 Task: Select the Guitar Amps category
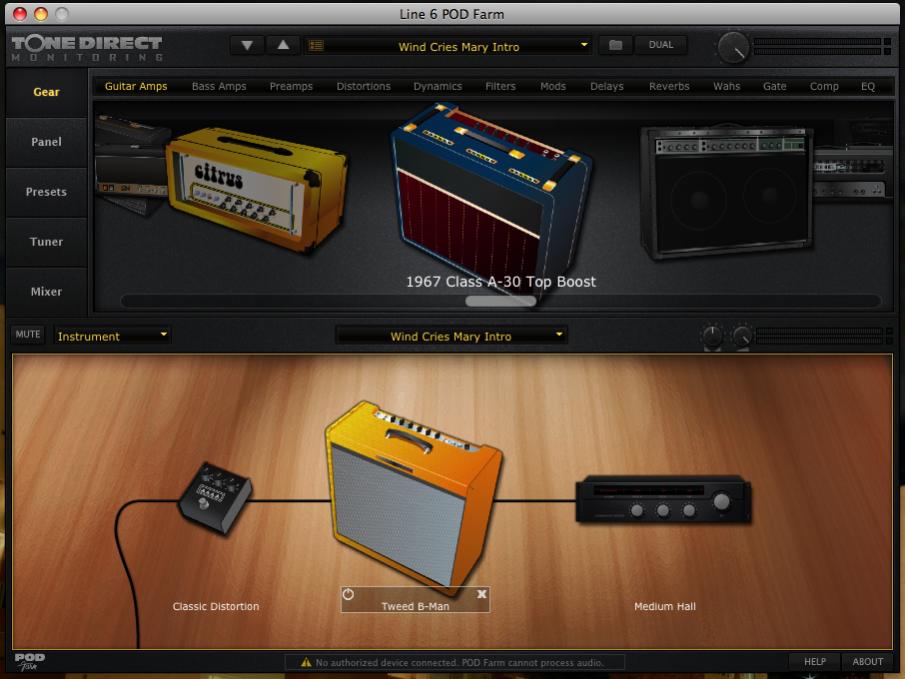pos(136,87)
